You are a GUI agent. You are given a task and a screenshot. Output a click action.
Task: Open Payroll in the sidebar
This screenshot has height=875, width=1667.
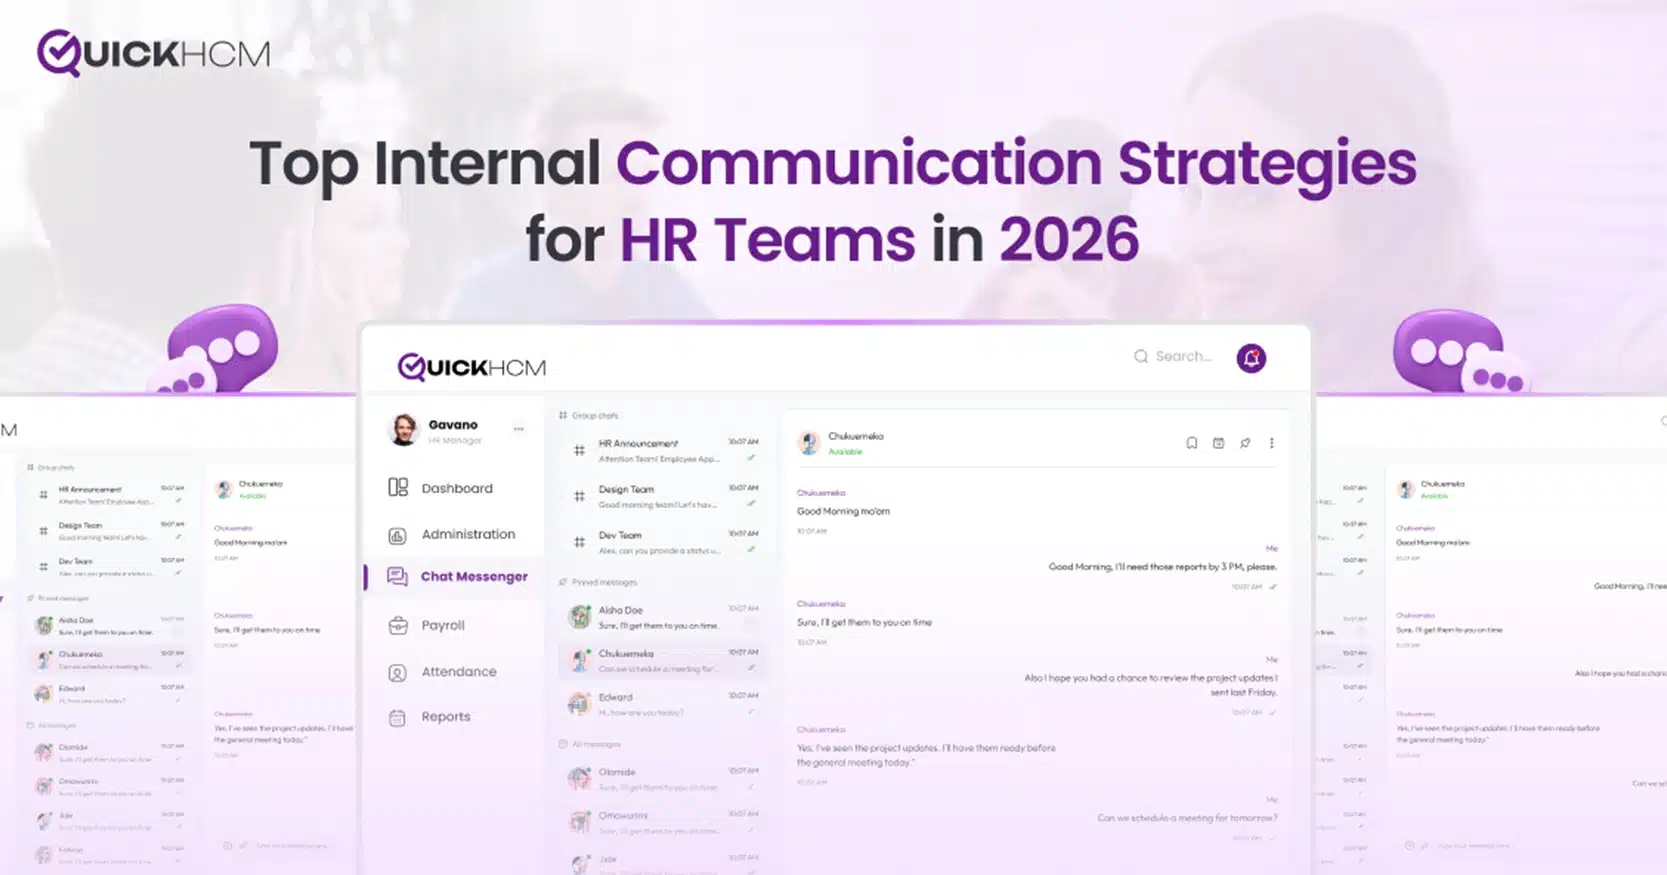coord(427,626)
